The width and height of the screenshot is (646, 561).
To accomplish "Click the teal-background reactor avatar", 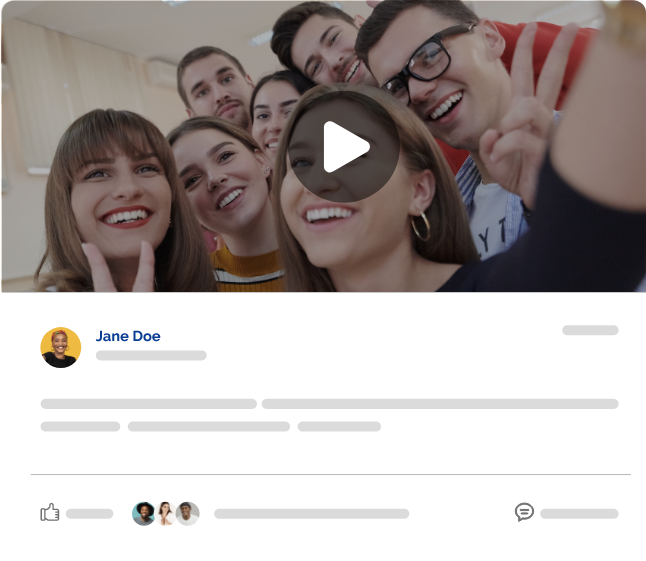I will 144,513.
